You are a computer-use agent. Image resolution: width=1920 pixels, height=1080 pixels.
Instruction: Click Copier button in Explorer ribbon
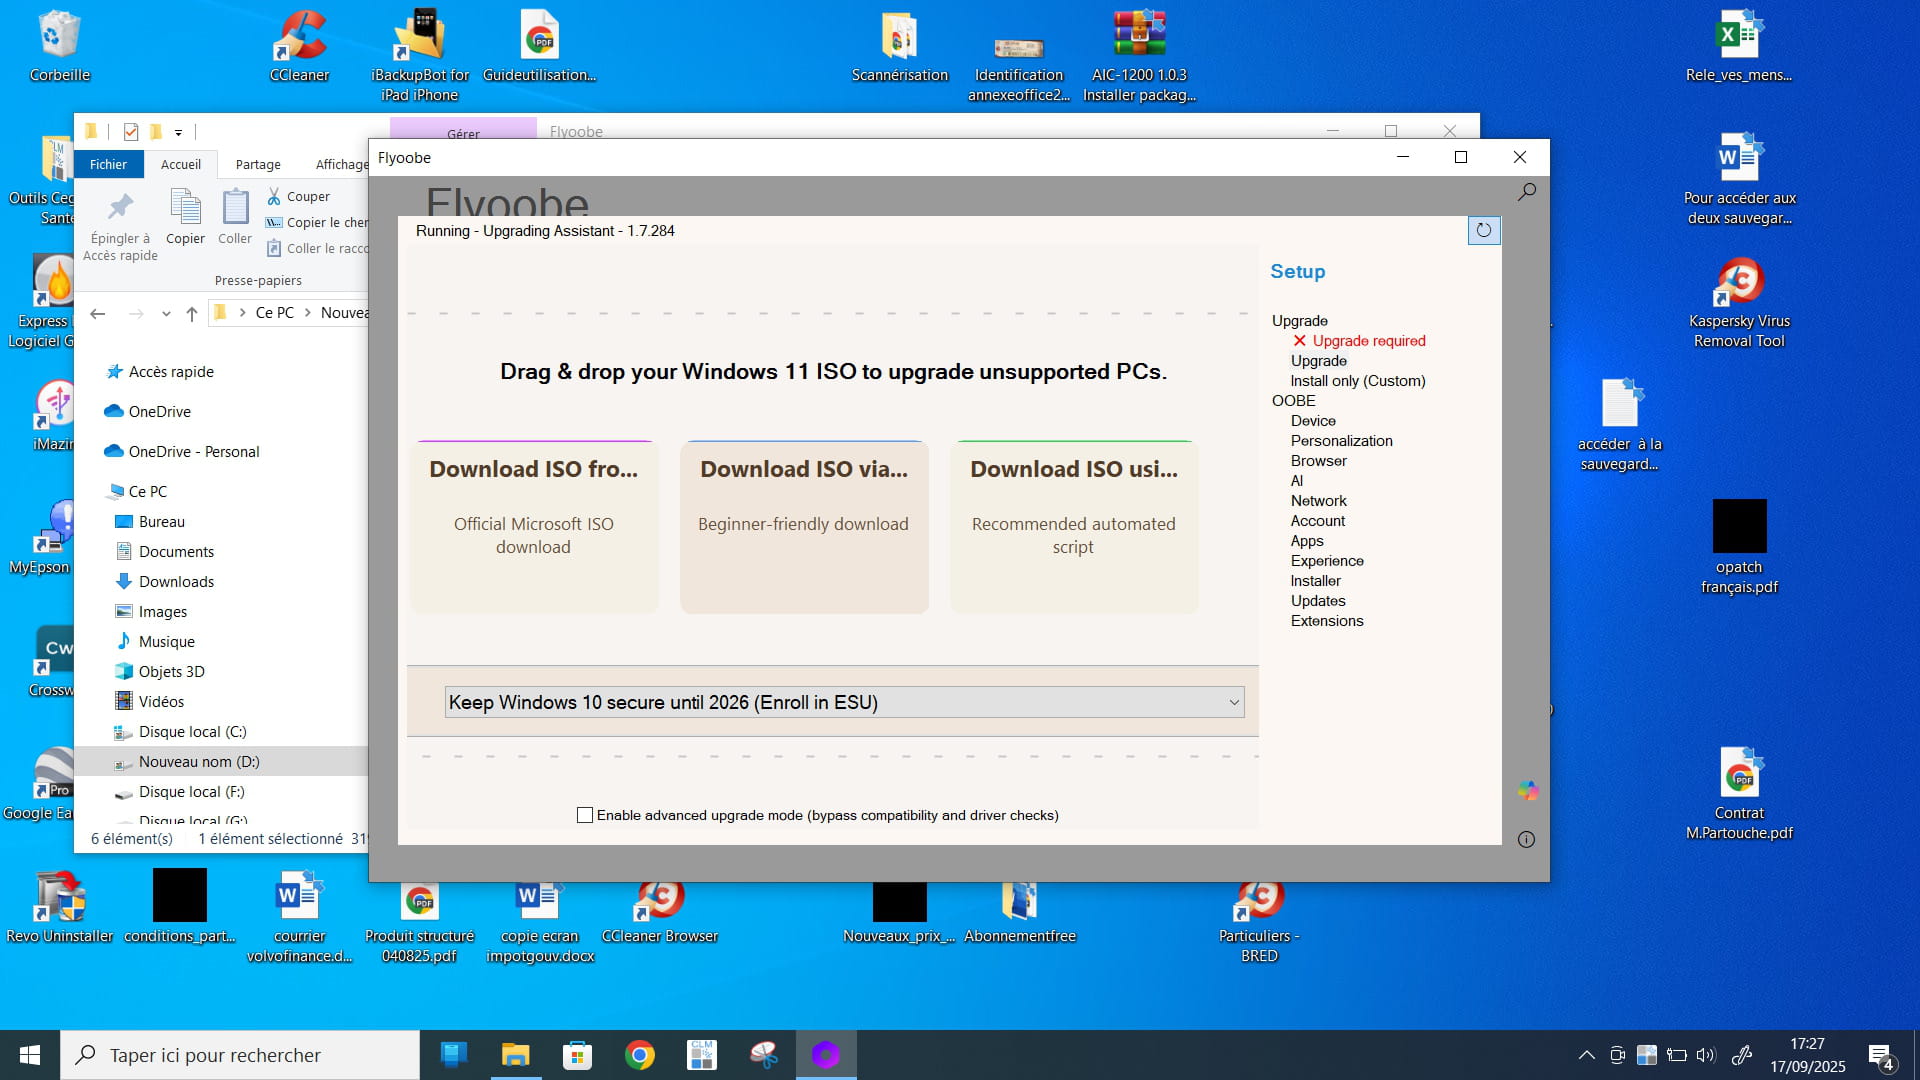(x=185, y=217)
